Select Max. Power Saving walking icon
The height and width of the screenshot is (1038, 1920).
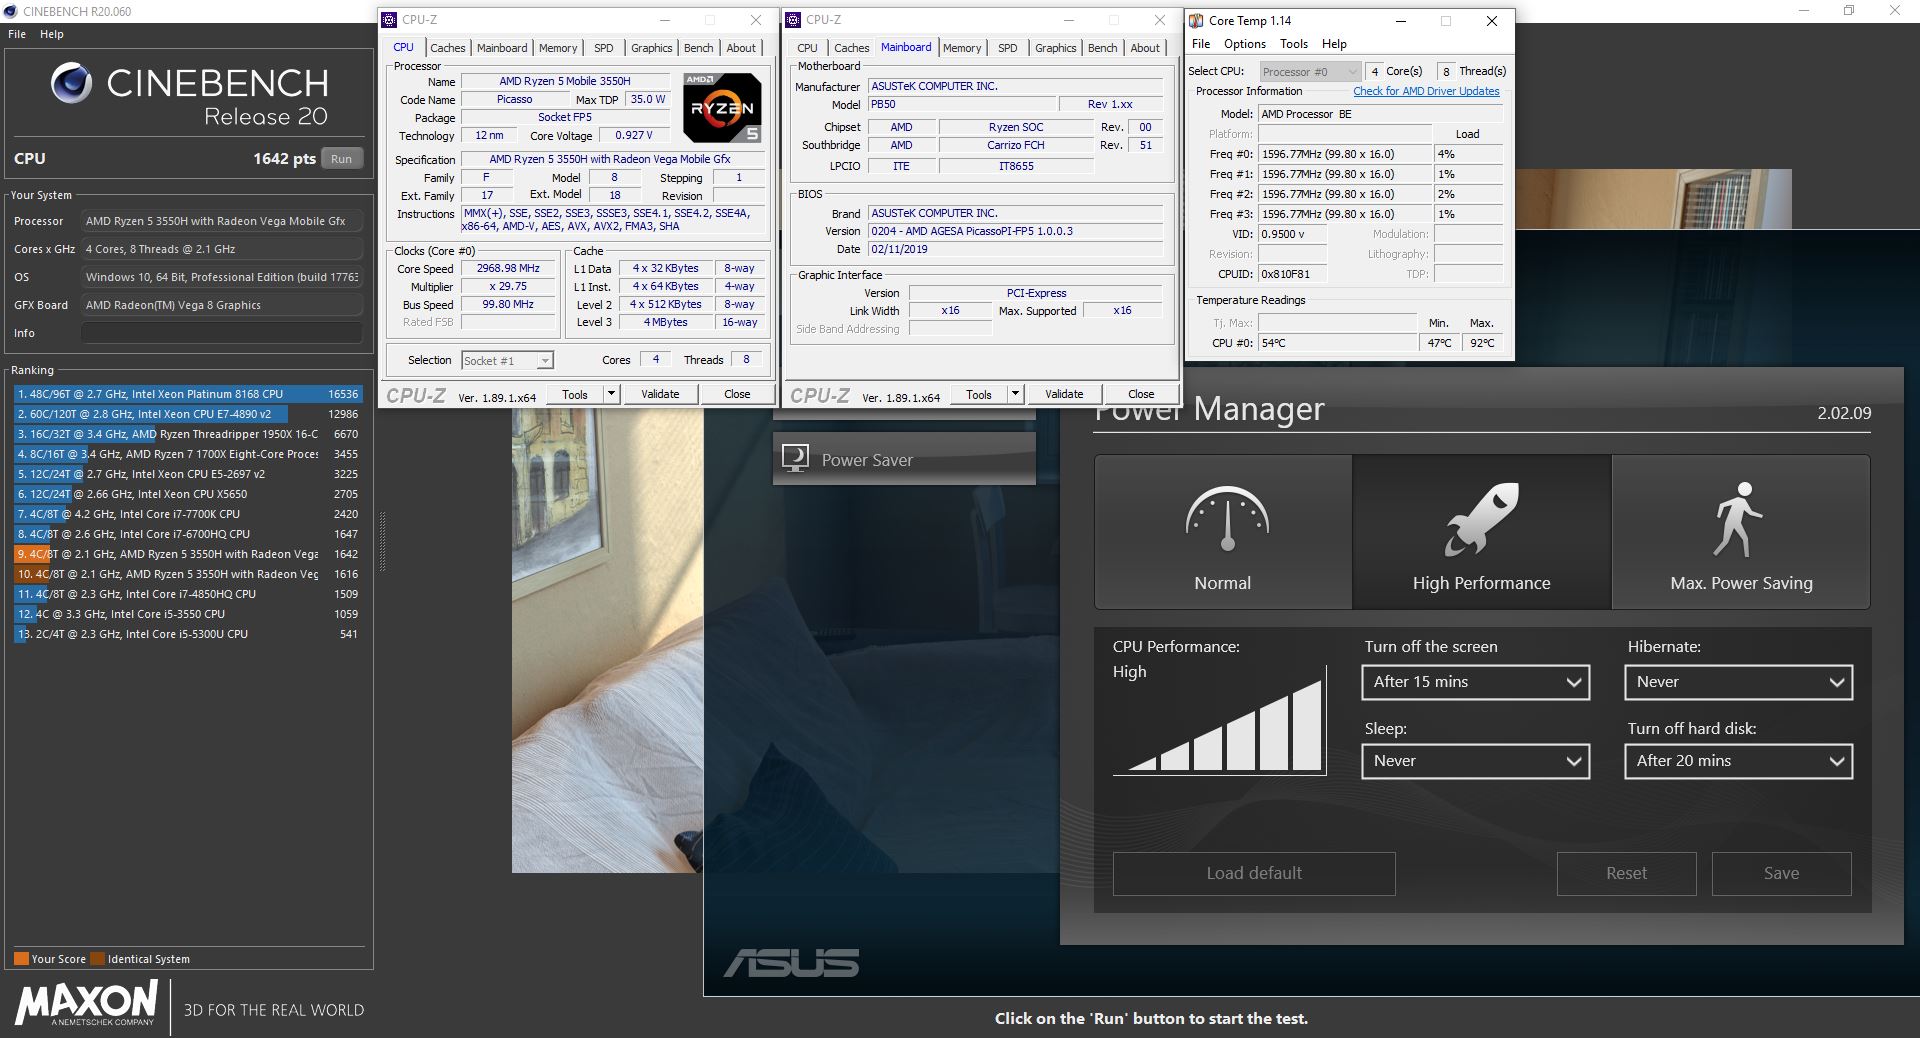click(x=1737, y=519)
